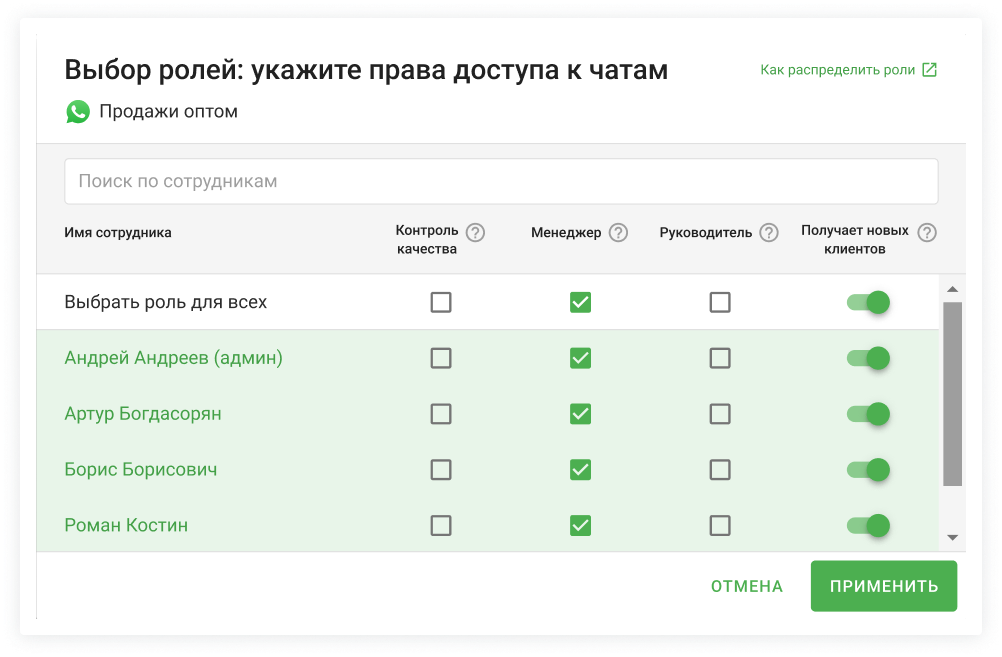The image size is (1002, 657).
Task: Turn off new clients for Борис Борисович
Action: (868, 470)
